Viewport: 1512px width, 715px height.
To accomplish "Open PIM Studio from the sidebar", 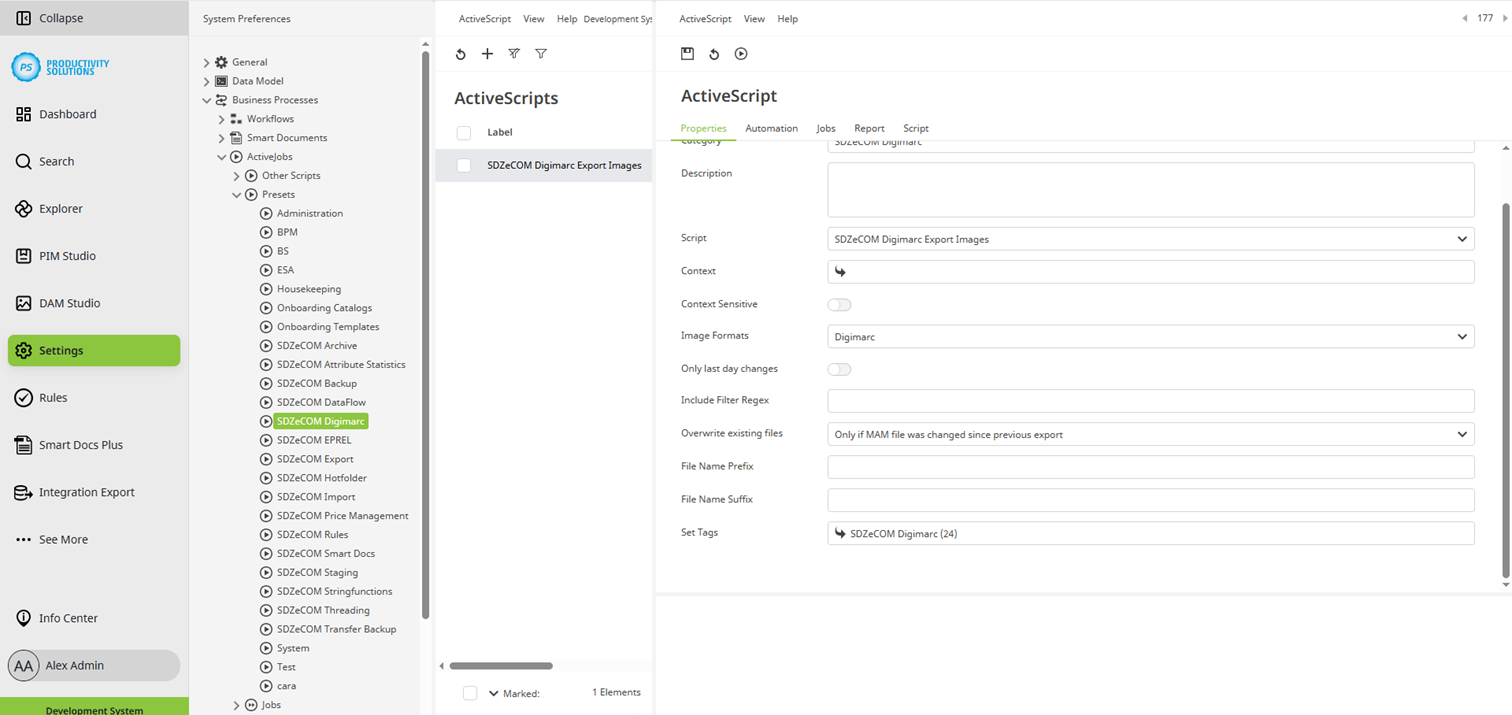I will (24, 256).
